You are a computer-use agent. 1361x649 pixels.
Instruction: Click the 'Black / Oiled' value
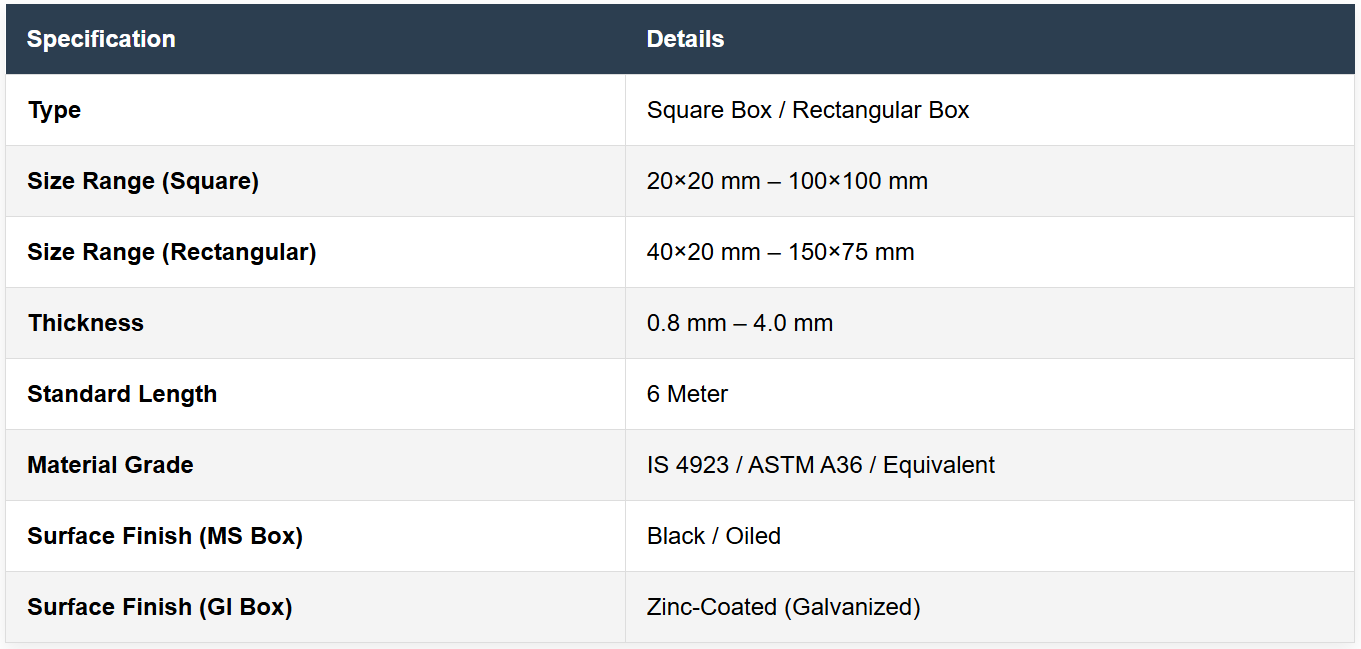point(714,536)
